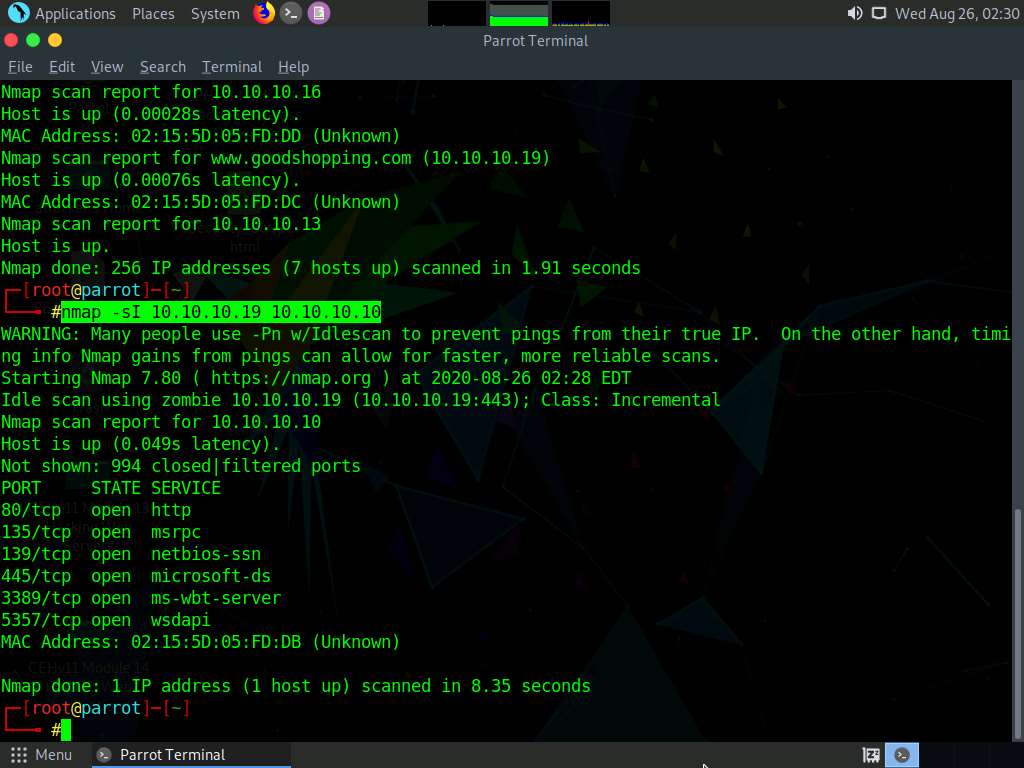Launch terminal from top panel launcher
Image resolution: width=1024 pixels, height=768 pixels.
[x=291, y=13]
